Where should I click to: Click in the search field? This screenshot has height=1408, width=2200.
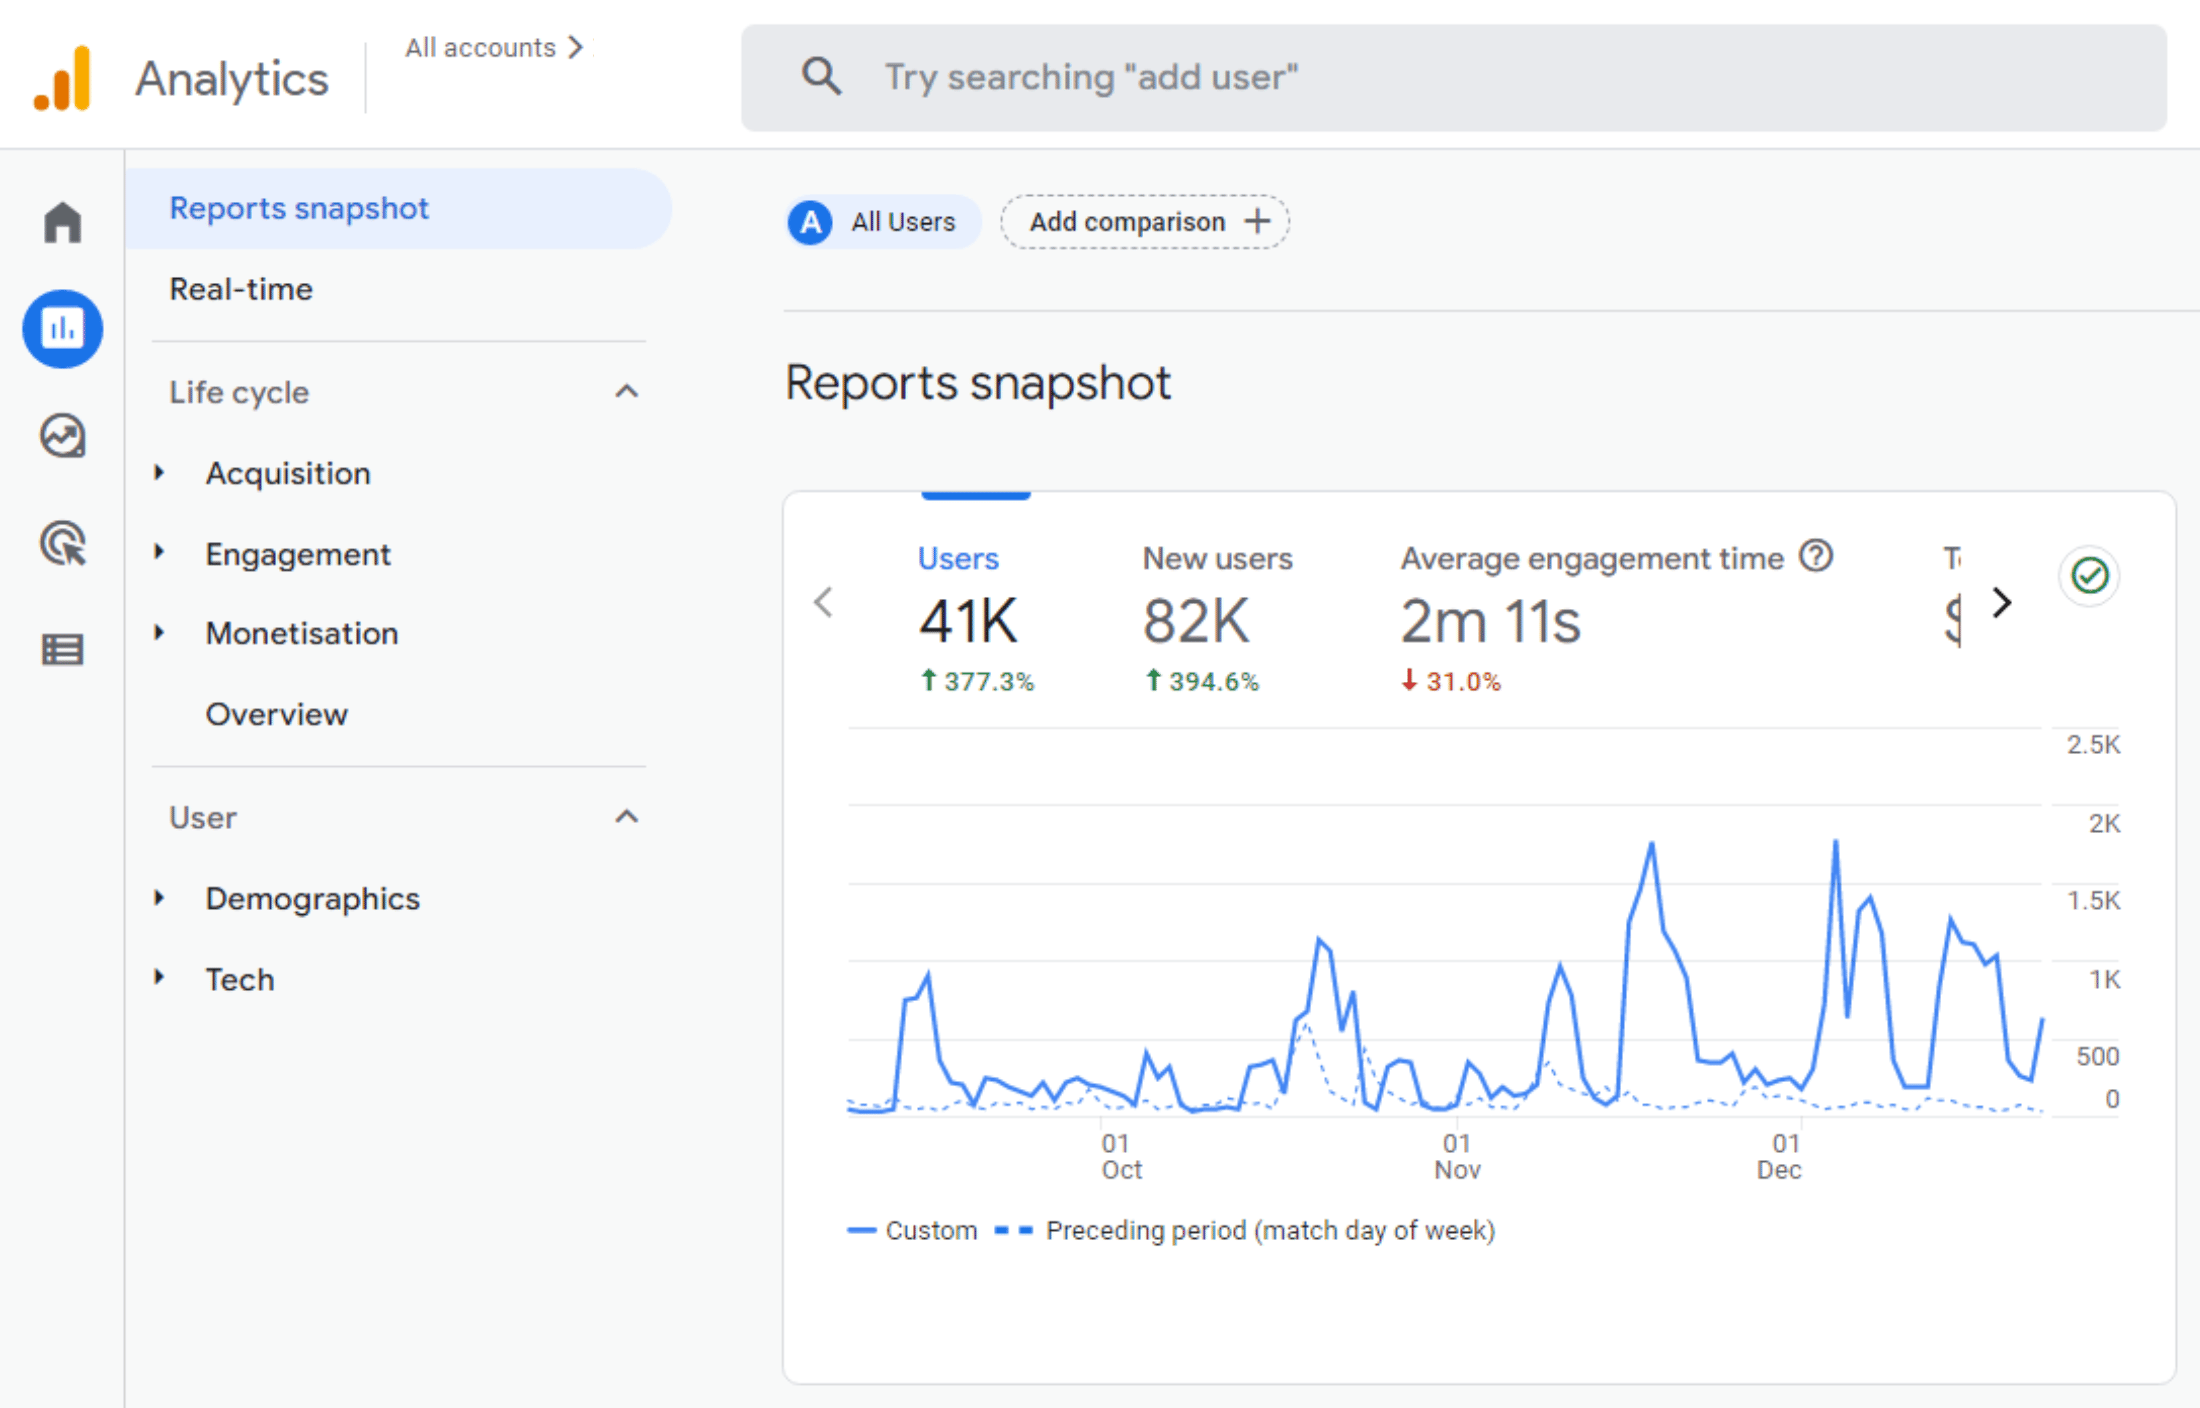1454,78
